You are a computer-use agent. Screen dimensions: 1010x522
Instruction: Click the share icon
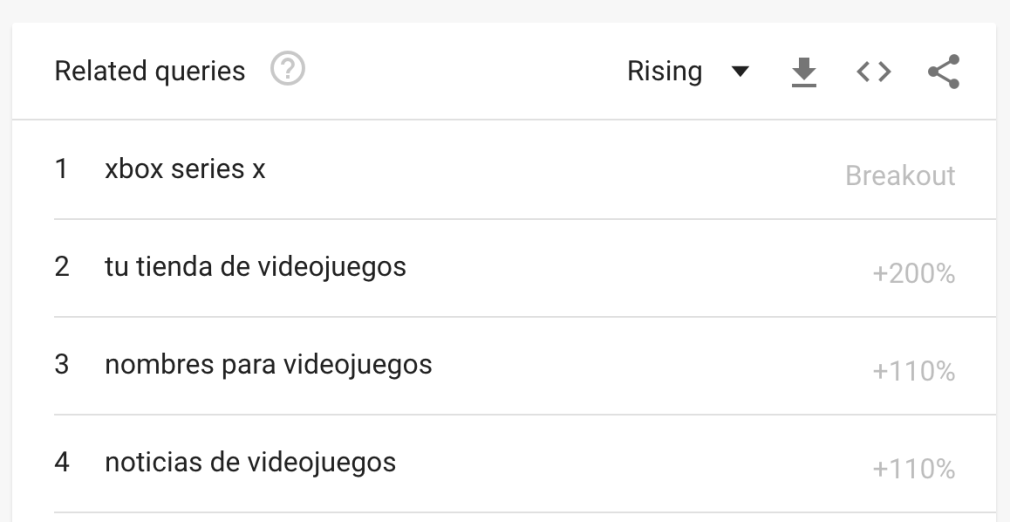pyautogui.click(x=942, y=72)
